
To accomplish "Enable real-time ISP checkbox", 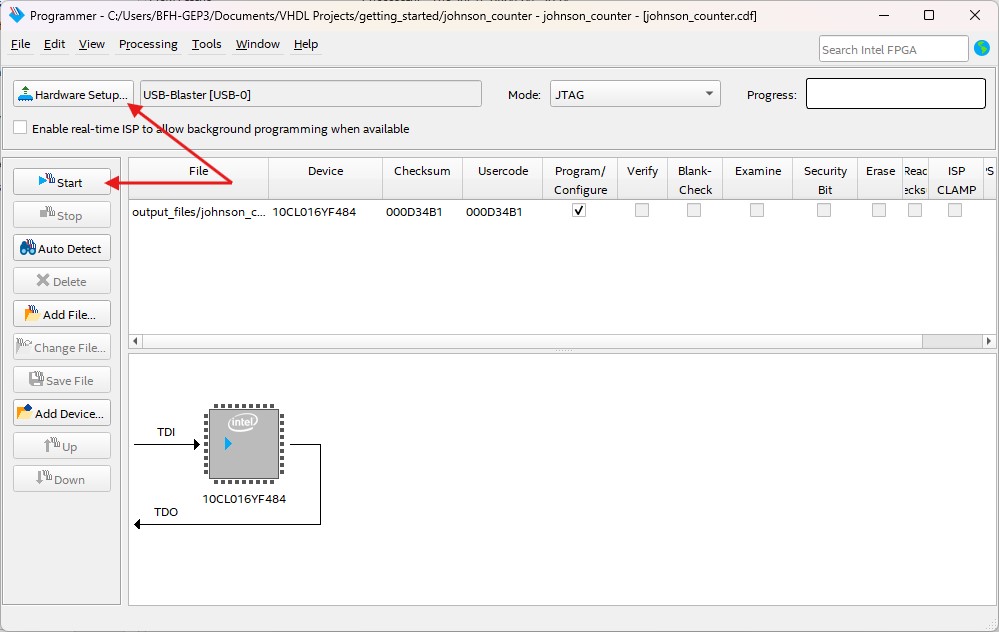I will (x=20, y=127).
